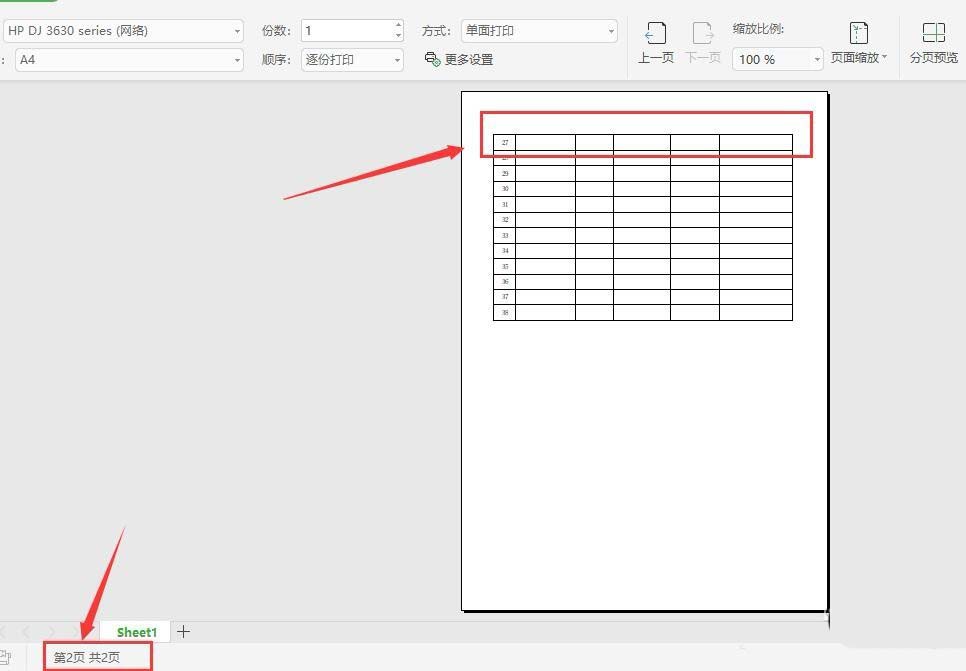Open page zoom (页面缩放) tool

pyautogui.click(x=858, y=44)
